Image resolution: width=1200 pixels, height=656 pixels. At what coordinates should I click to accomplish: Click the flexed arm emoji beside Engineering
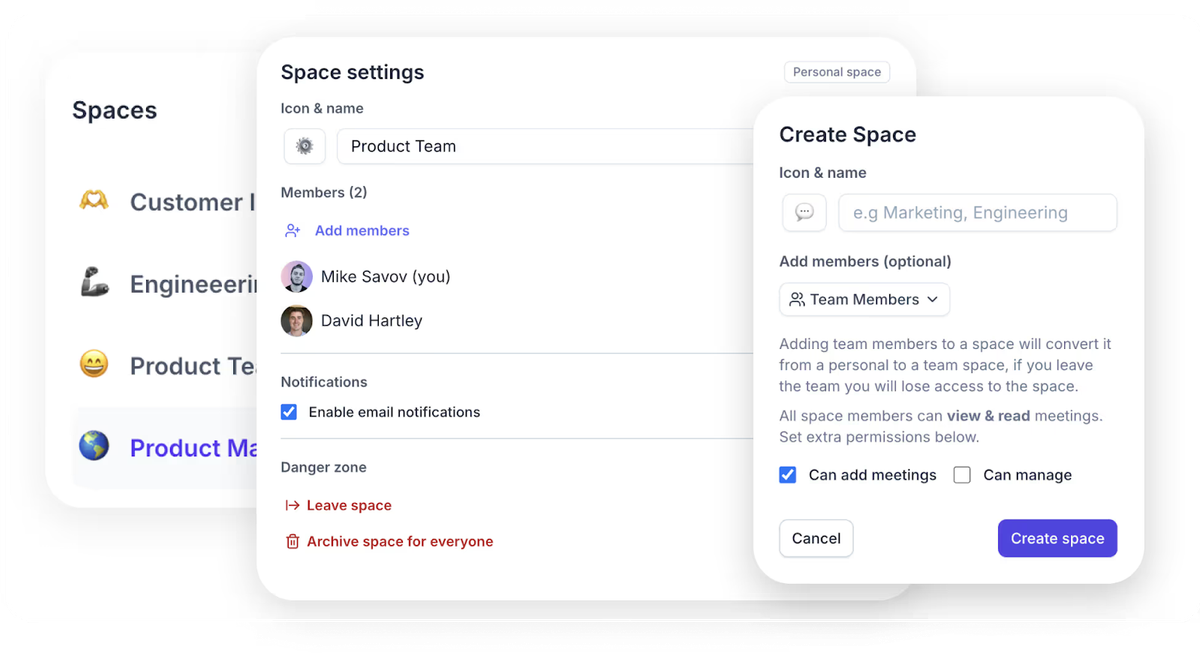94,283
